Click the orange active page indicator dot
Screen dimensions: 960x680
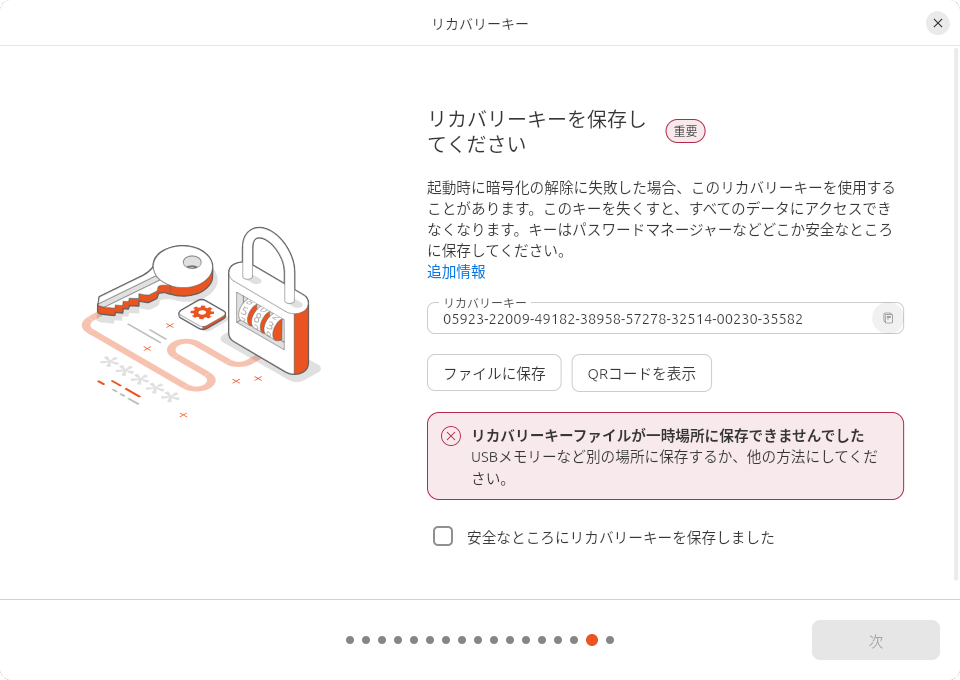(x=592, y=640)
